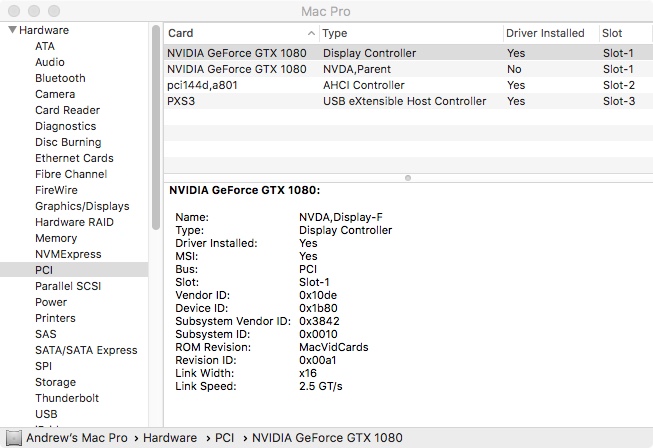This screenshot has height=448, width=653.
Task: Select Camera in the sidebar
Action: click(55, 94)
